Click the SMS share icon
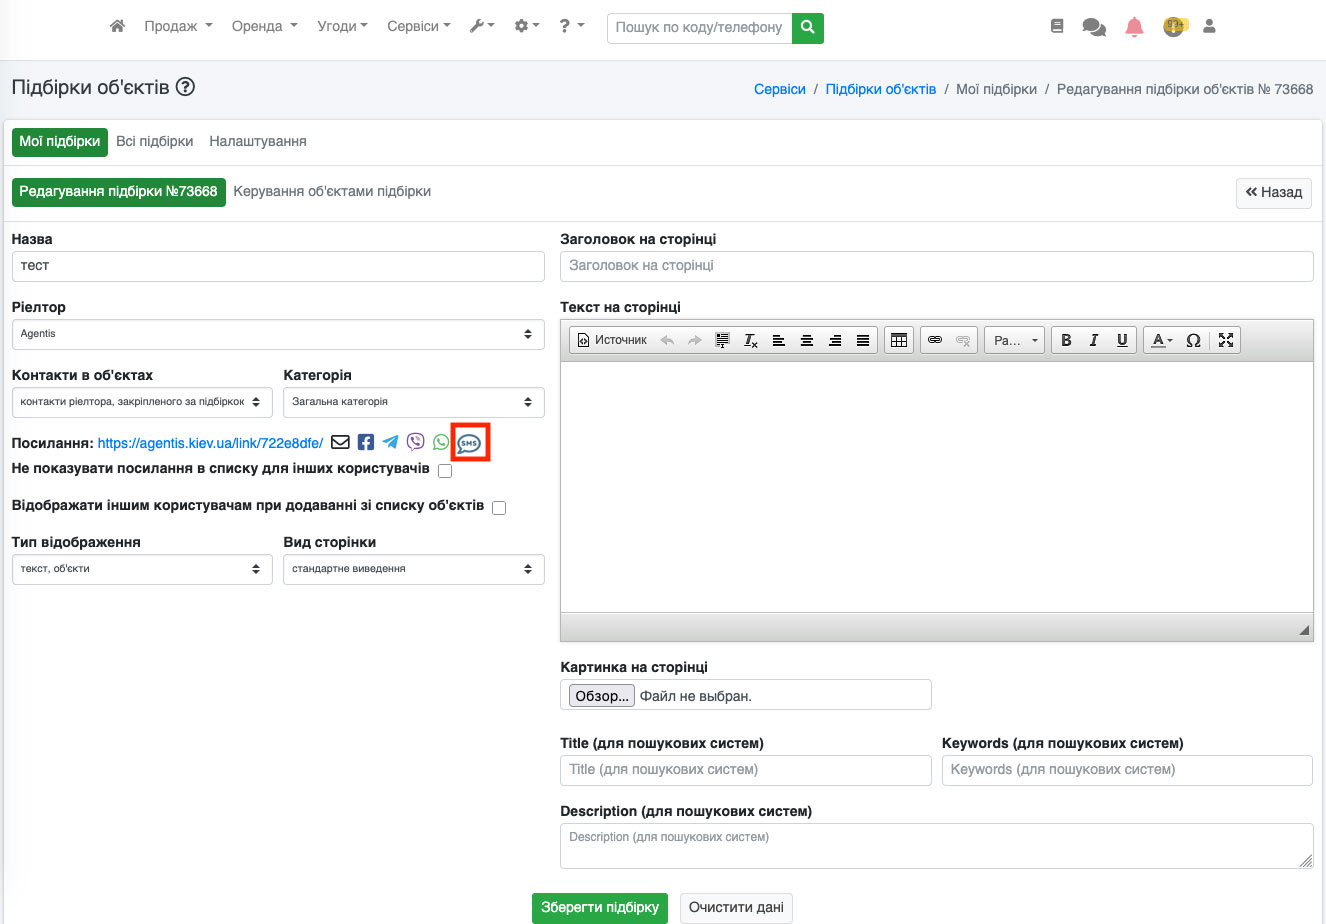This screenshot has height=924, width=1326. coord(469,443)
